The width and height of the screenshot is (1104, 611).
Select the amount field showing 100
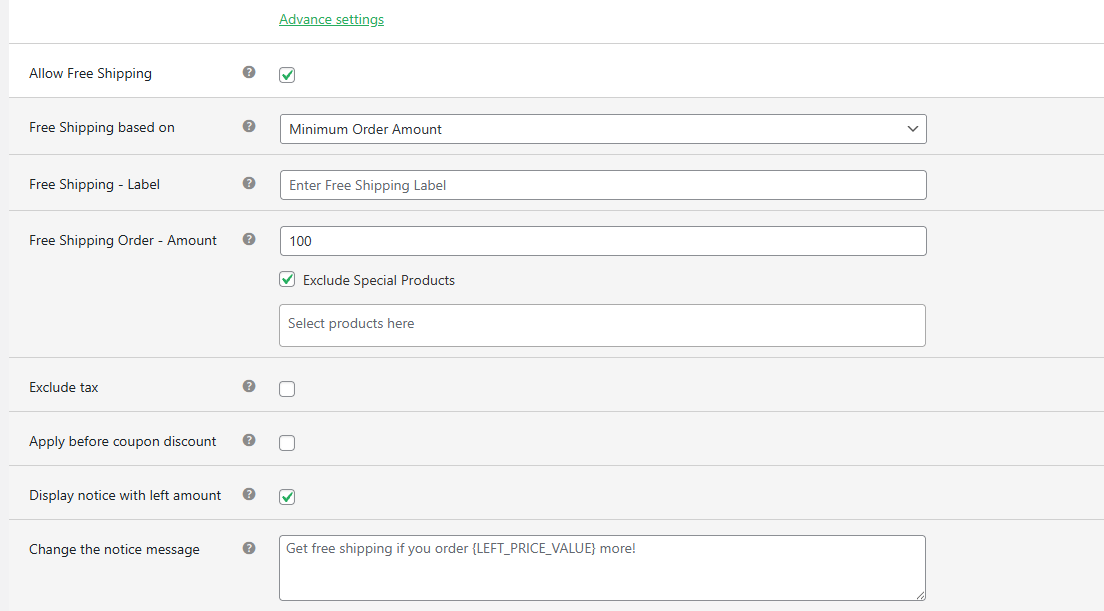(602, 241)
